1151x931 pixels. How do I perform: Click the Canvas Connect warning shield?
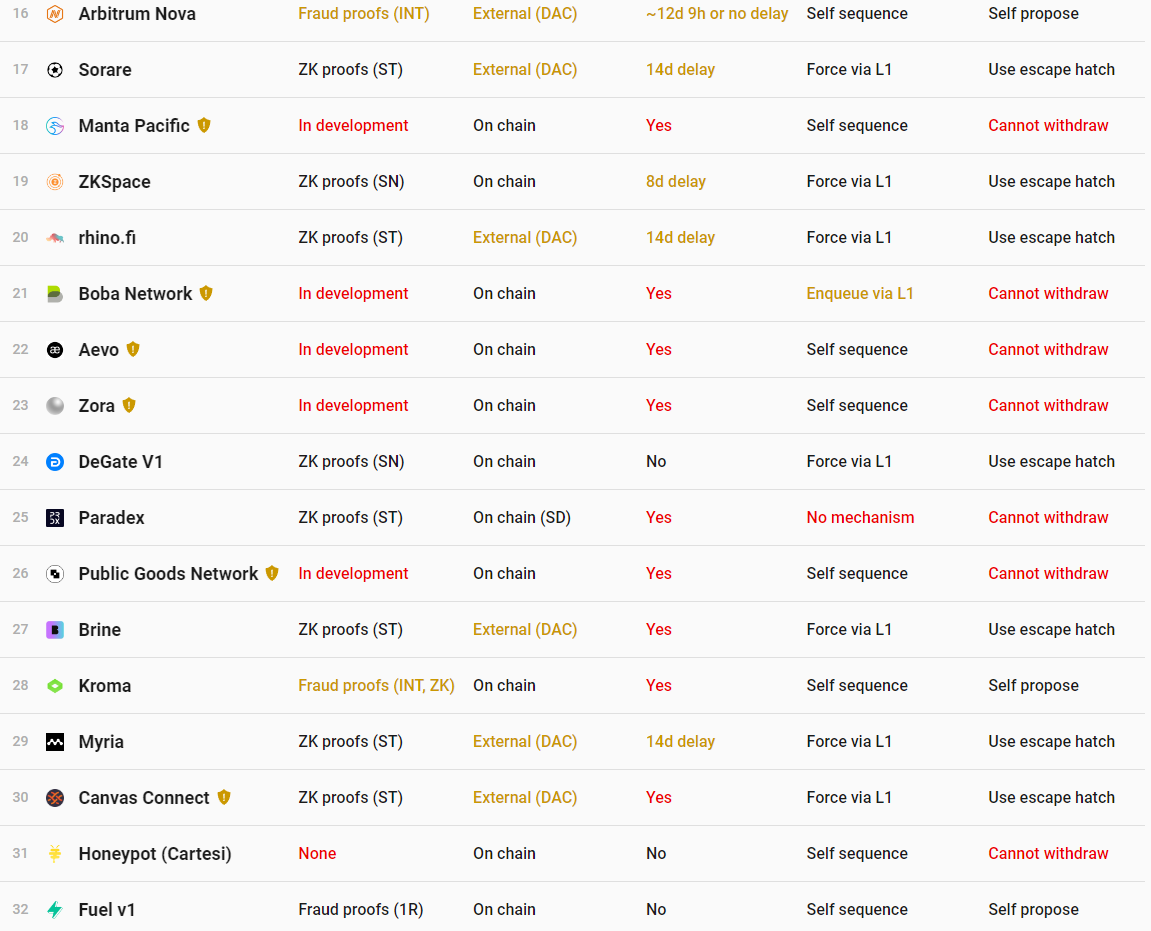click(224, 797)
